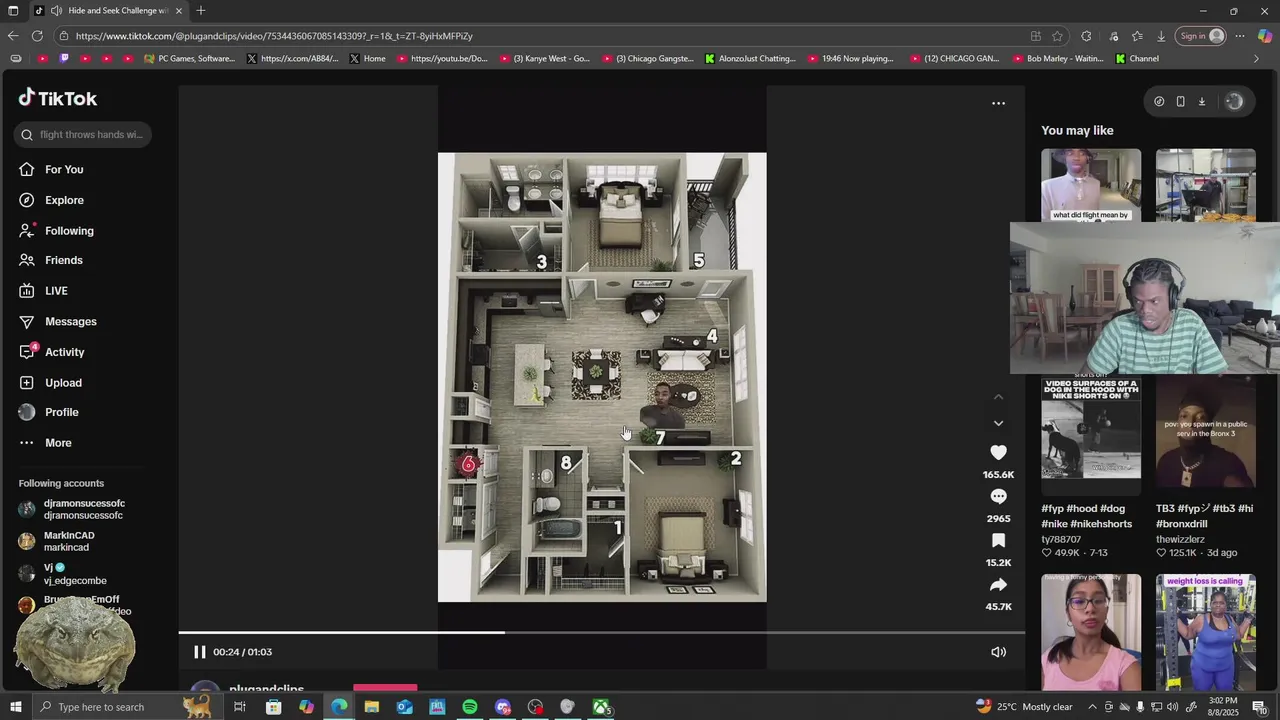
Task: Open browser Downloads icon
Action: 1161,36
